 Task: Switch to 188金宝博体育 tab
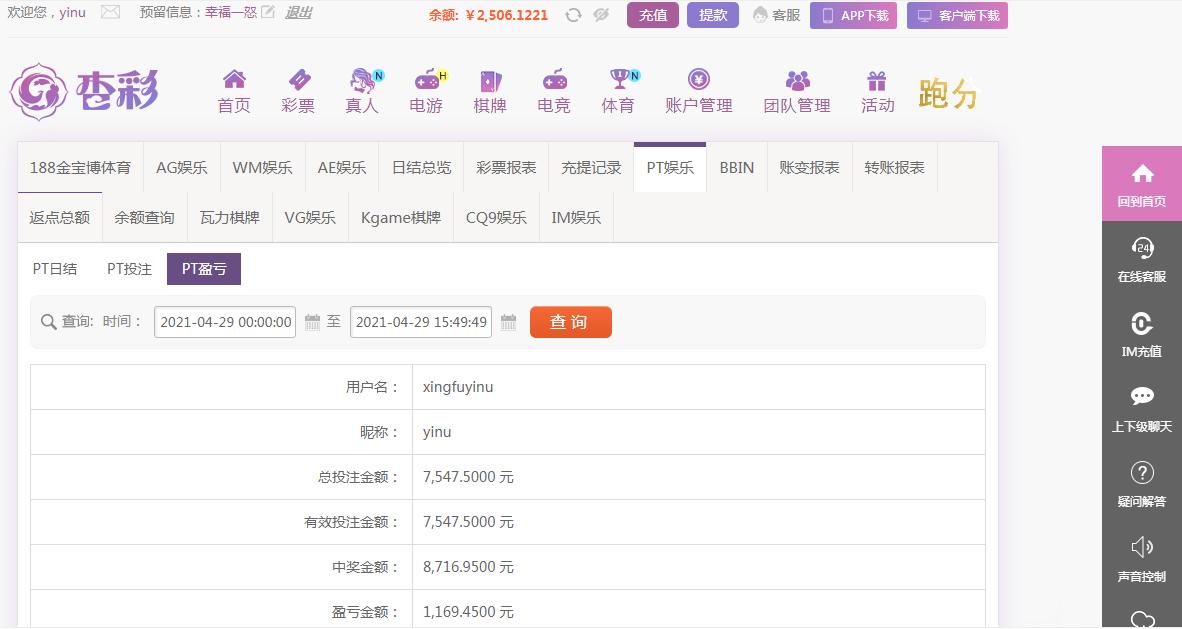click(81, 167)
